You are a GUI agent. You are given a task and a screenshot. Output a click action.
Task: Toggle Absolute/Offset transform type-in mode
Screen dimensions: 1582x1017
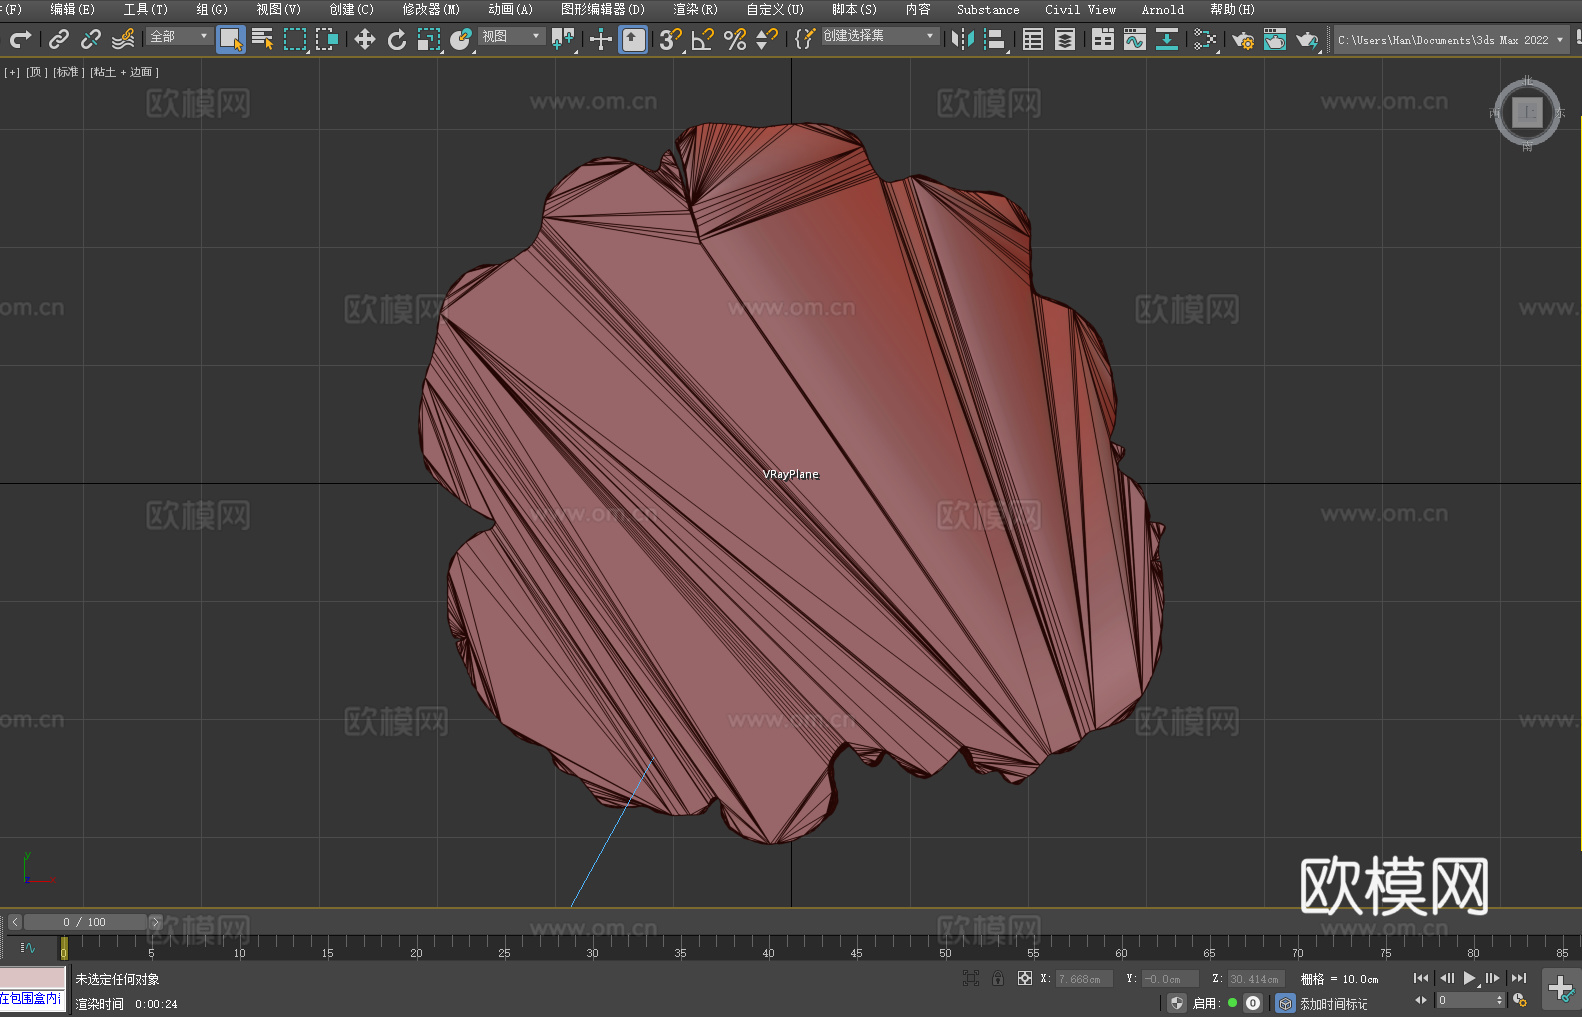1025,978
